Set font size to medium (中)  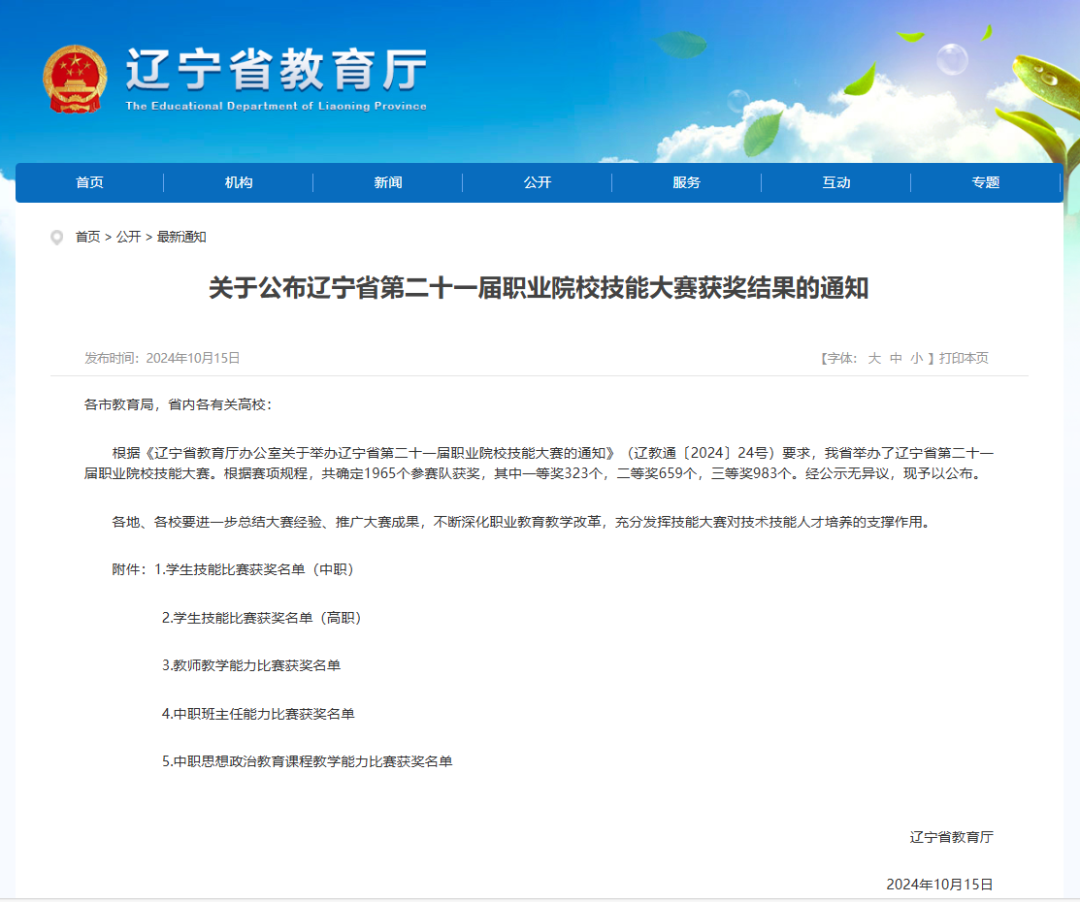click(x=896, y=358)
